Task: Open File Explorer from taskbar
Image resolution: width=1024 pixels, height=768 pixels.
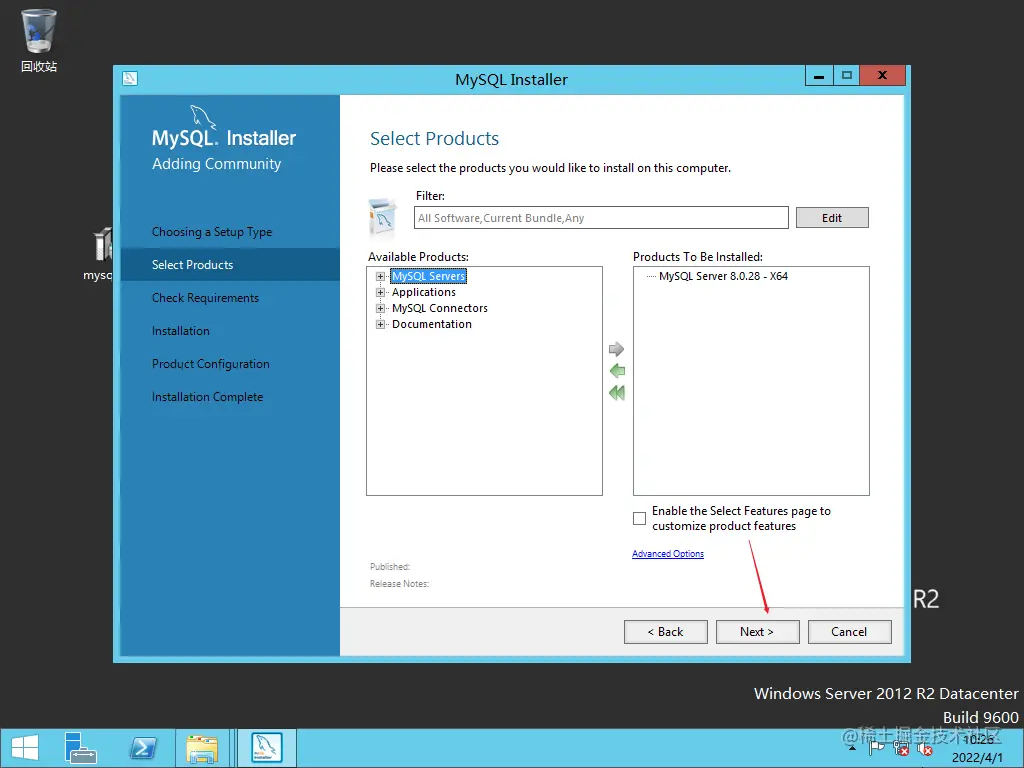Action: tap(202, 748)
